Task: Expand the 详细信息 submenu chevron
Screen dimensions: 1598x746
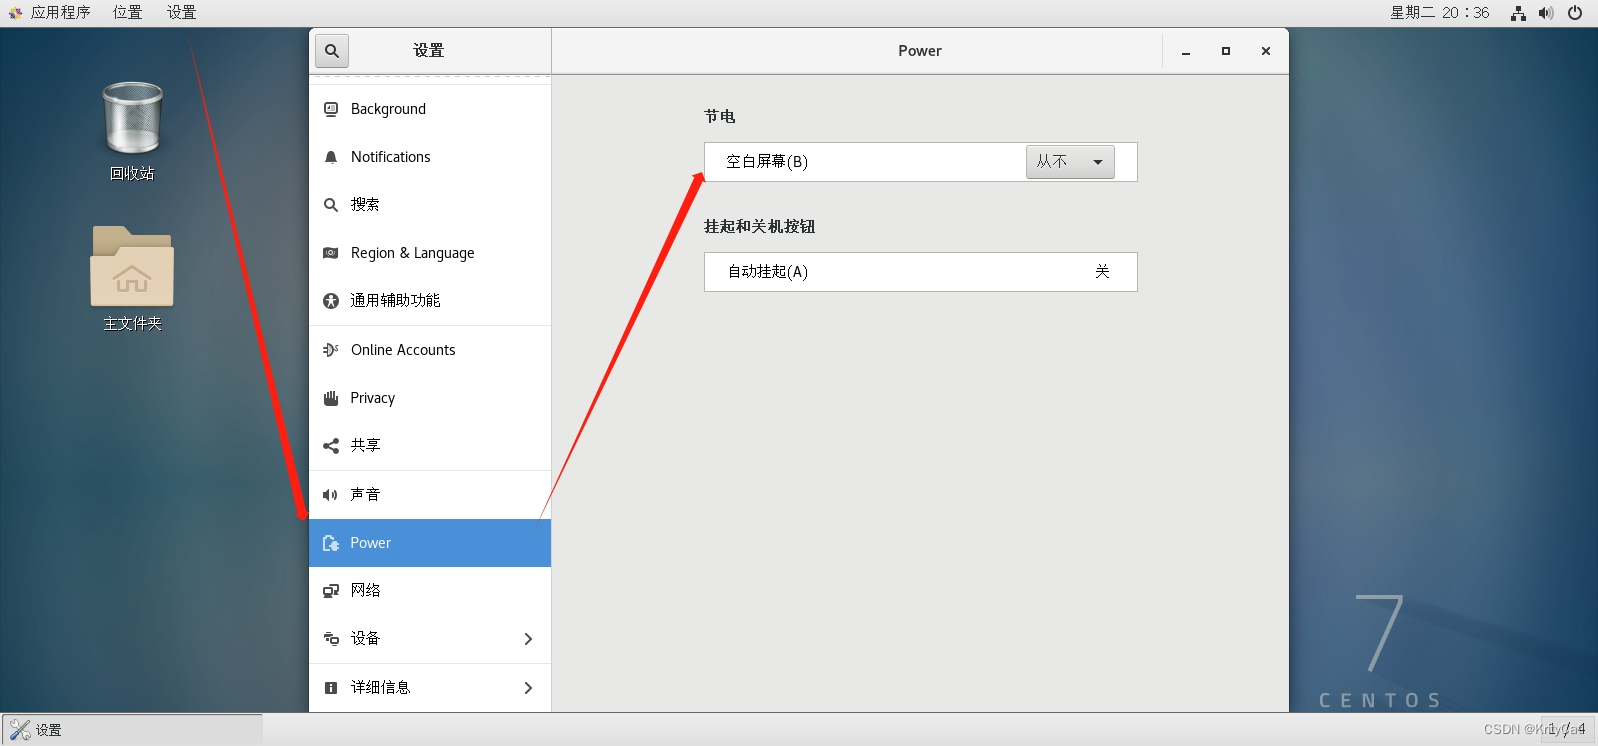Action: tap(528, 688)
